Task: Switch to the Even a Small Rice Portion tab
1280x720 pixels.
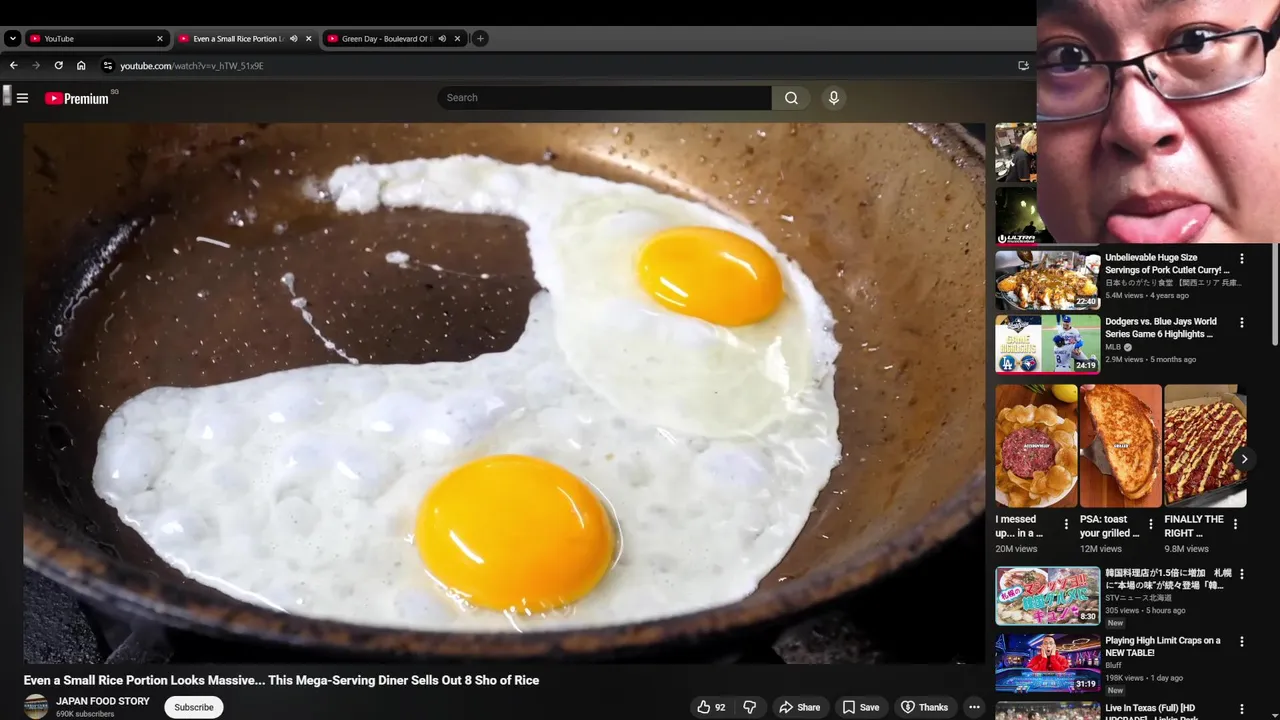Action: 238,39
